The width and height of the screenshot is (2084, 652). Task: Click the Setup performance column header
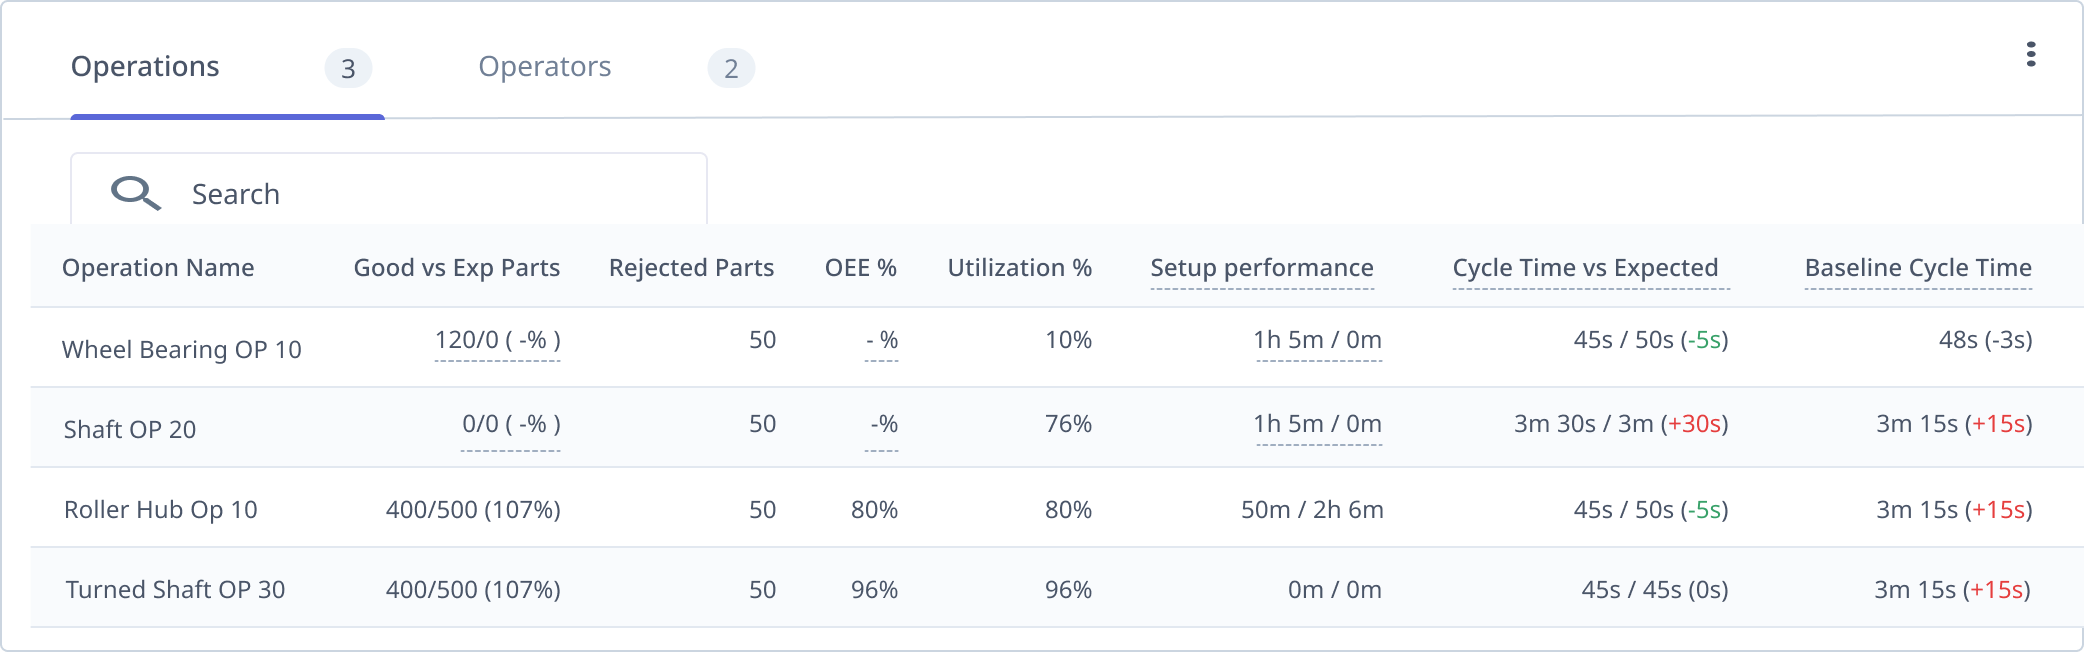[1262, 268]
